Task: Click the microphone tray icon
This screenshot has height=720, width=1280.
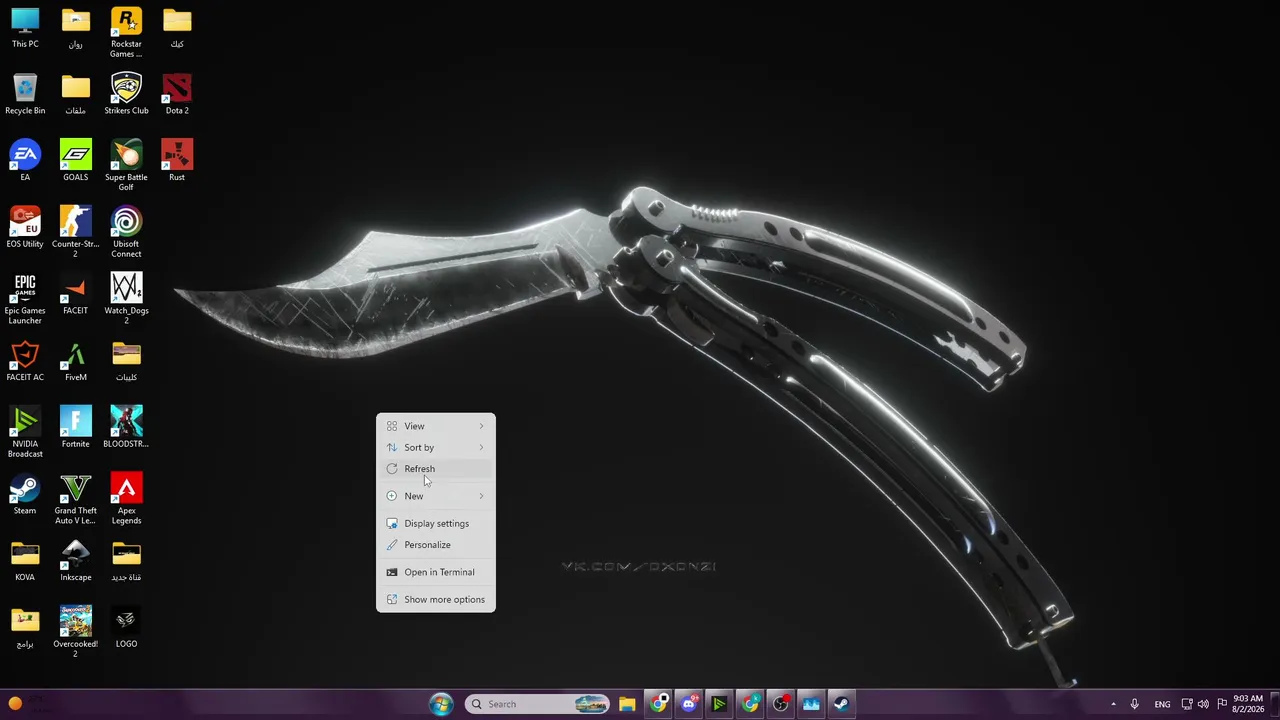Action: point(1134,704)
